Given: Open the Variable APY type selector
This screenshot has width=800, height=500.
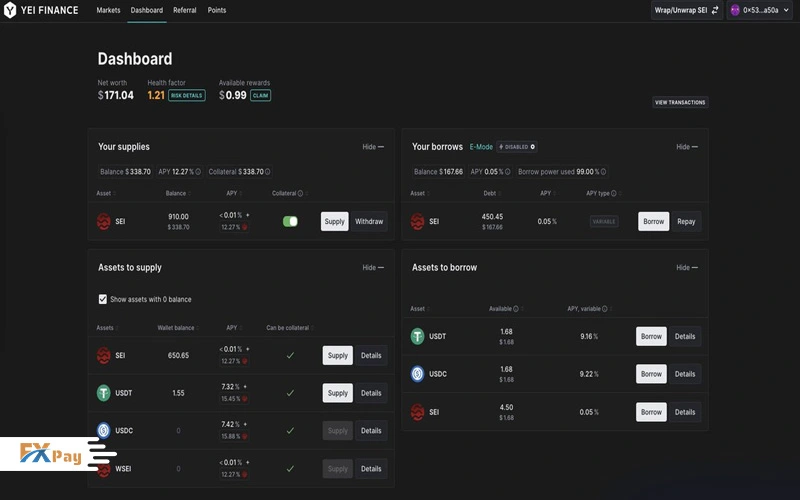Looking at the screenshot, I should (604, 221).
